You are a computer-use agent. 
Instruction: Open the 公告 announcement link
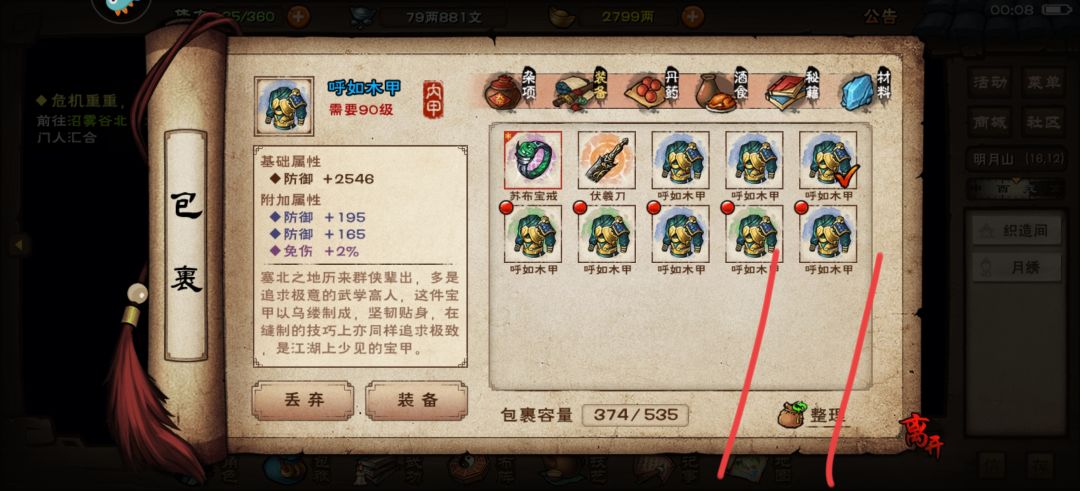coord(881,17)
